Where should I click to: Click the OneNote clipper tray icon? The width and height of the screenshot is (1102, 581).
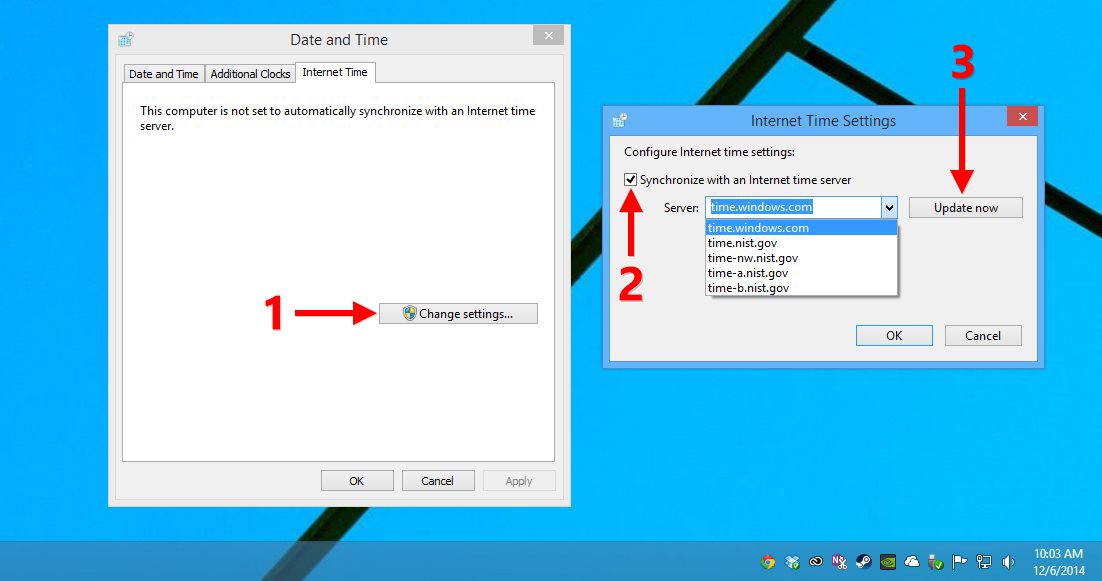pos(839,561)
